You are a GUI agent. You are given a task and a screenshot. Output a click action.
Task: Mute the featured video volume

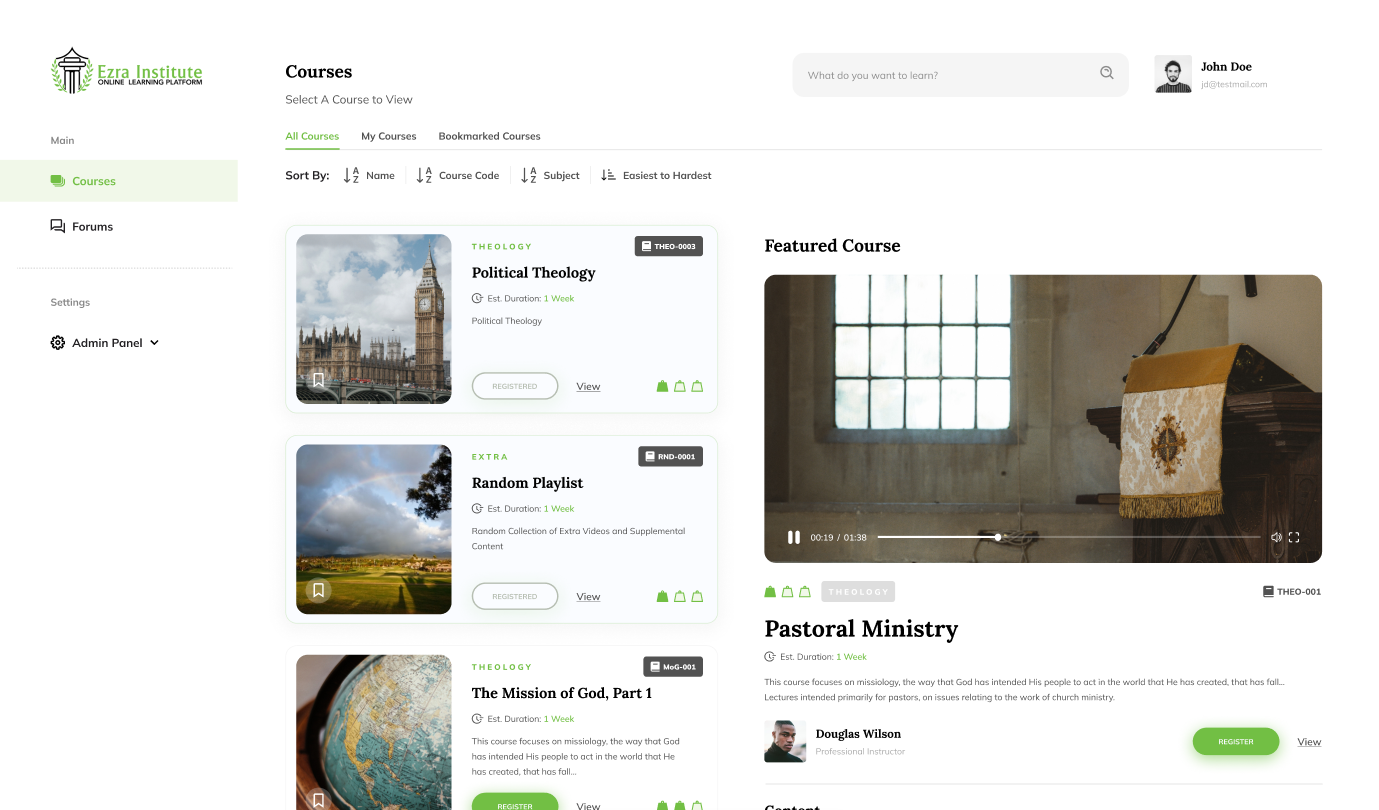1276,537
